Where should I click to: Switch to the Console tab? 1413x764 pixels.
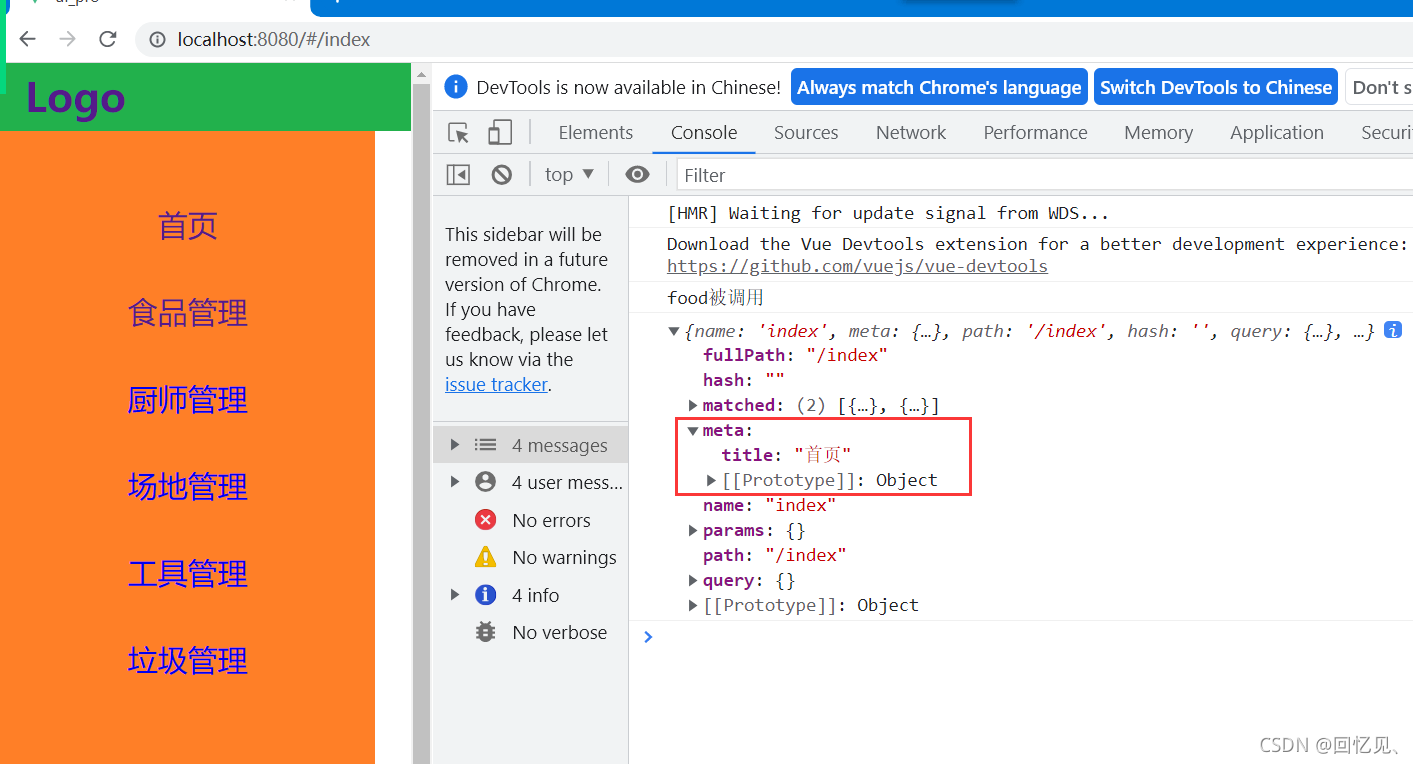[704, 133]
